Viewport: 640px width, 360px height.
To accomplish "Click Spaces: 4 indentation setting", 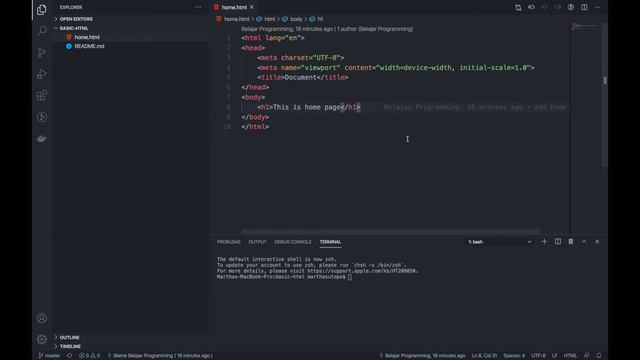I will click(x=514, y=356).
